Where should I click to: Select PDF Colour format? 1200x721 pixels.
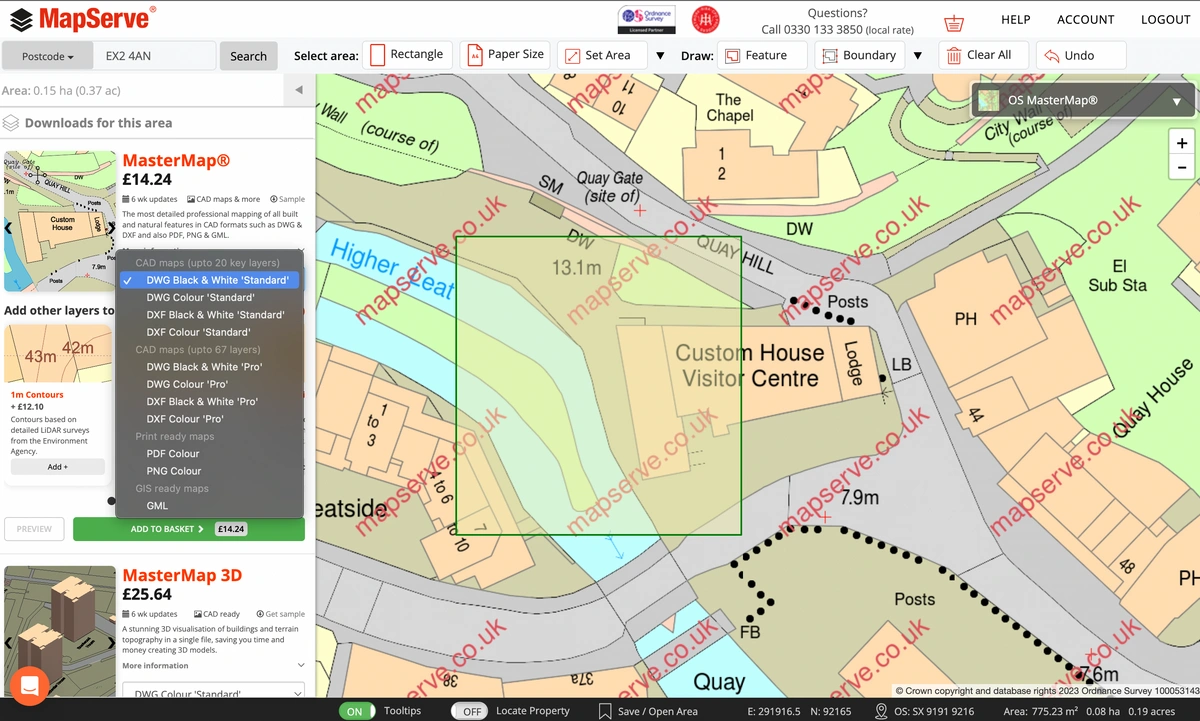(209, 453)
